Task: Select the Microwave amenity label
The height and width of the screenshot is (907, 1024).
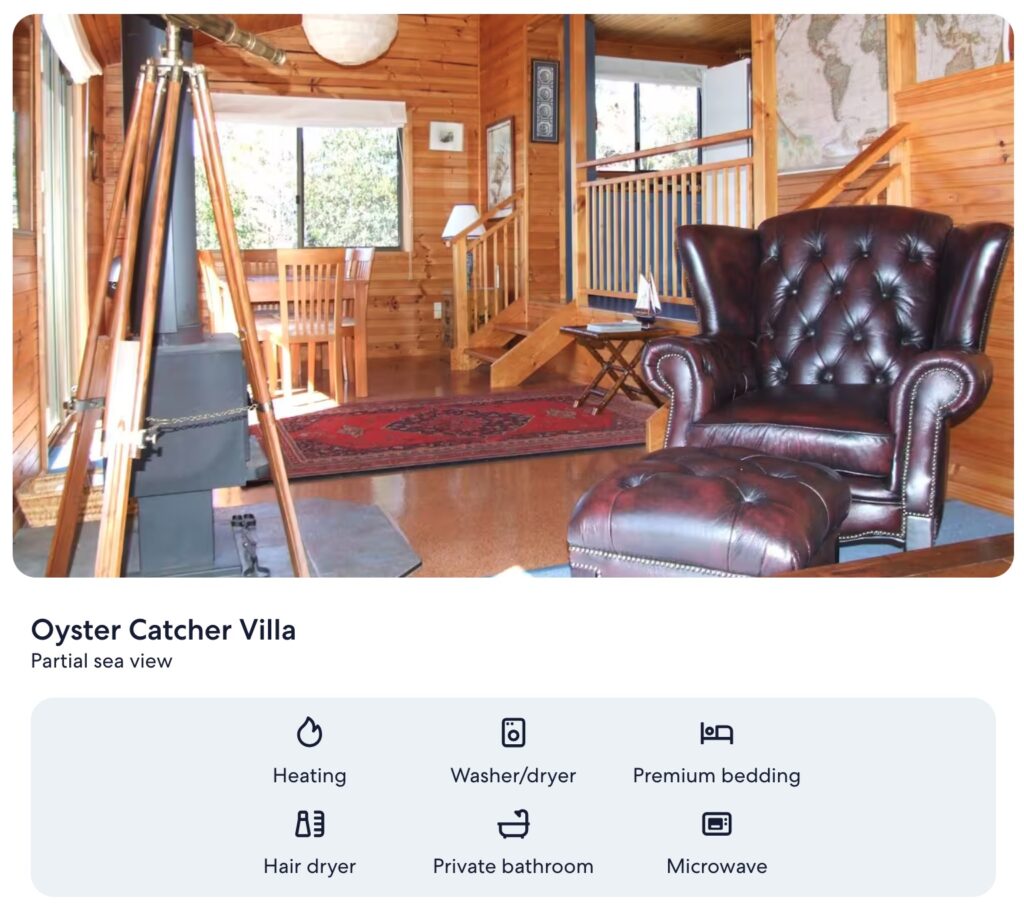Action: coord(716,867)
